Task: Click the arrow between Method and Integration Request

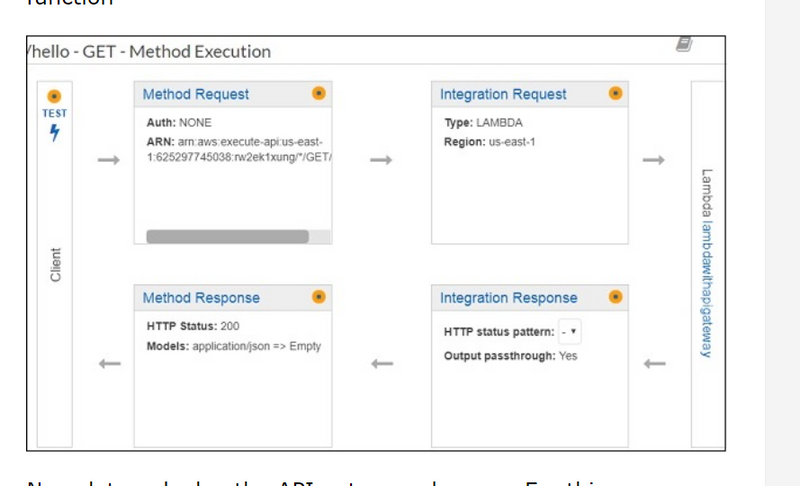Action: pos(381,159)
